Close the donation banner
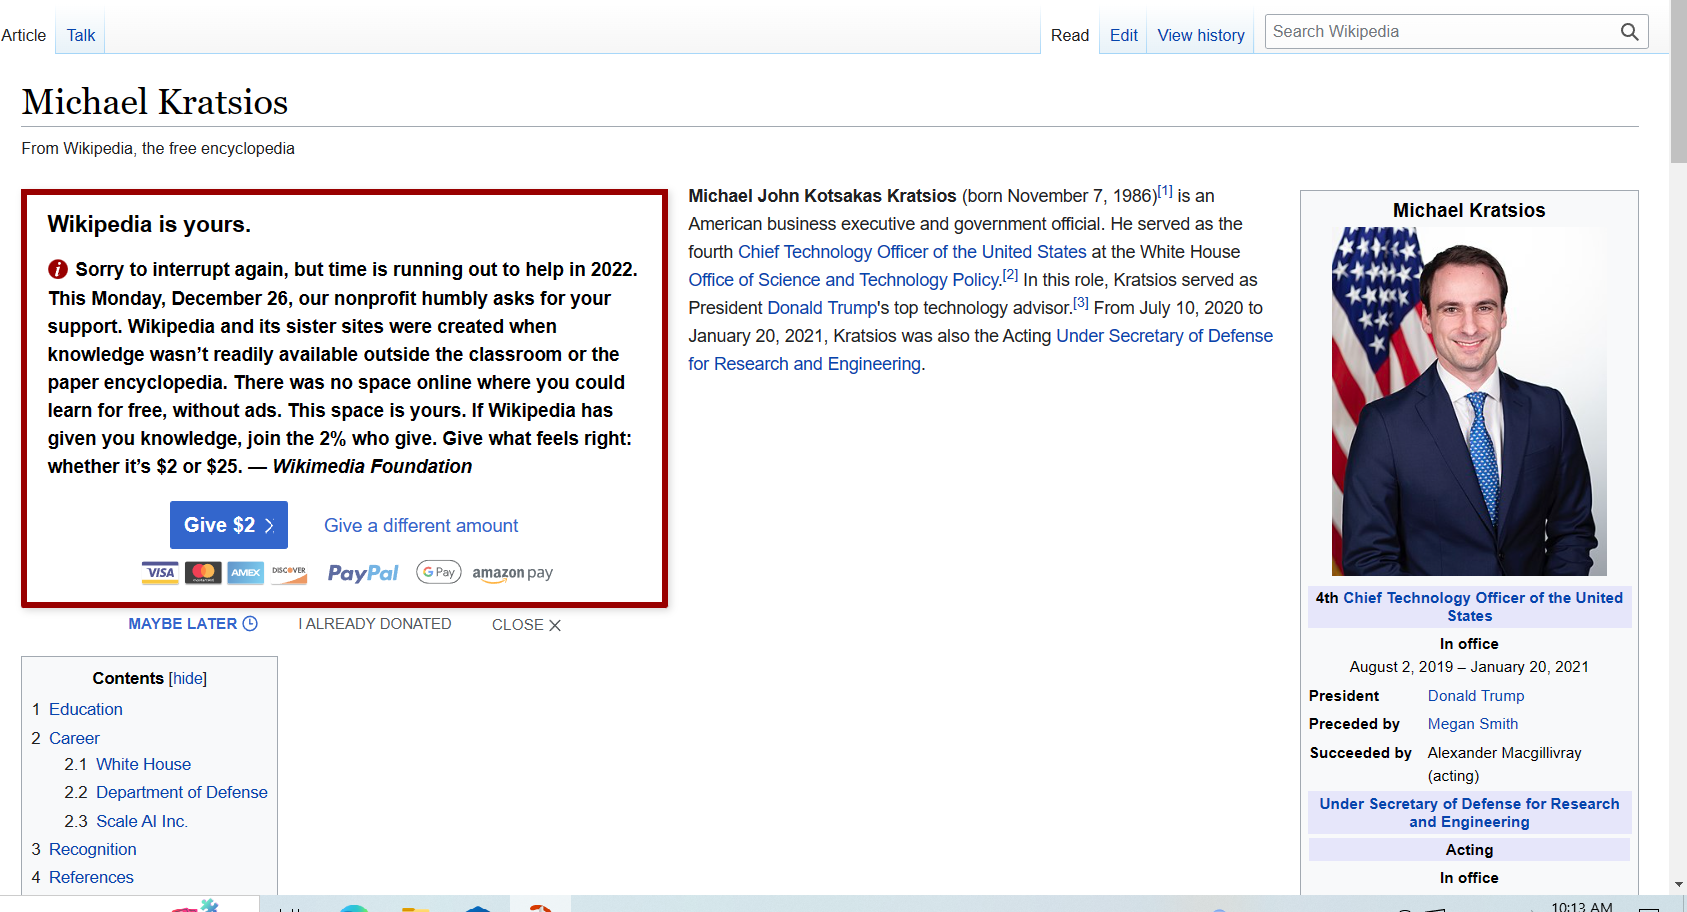 point(526,625)
